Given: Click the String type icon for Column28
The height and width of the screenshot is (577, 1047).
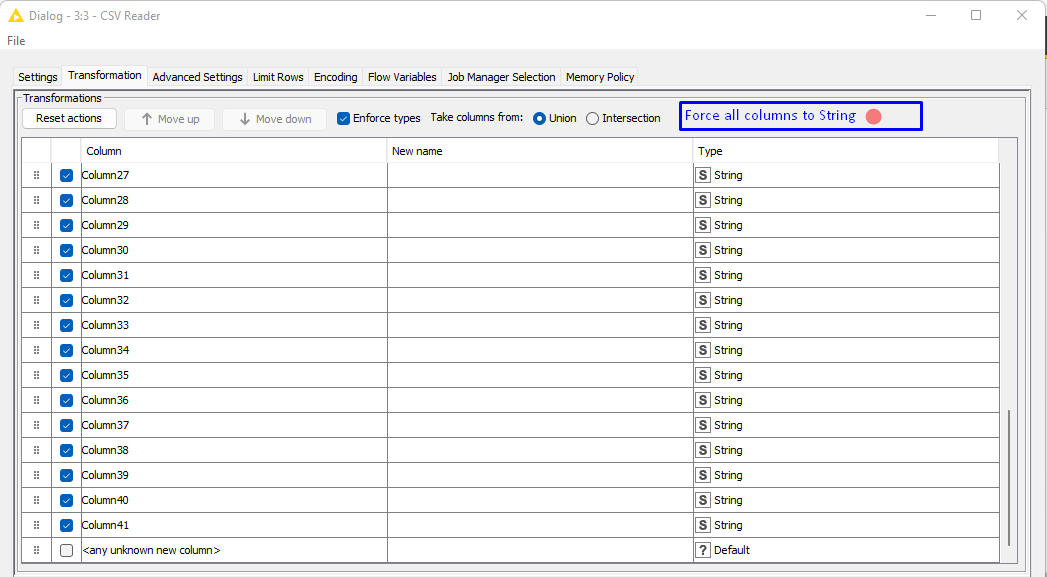Looking at the screenshot, I should coord(702,200).
